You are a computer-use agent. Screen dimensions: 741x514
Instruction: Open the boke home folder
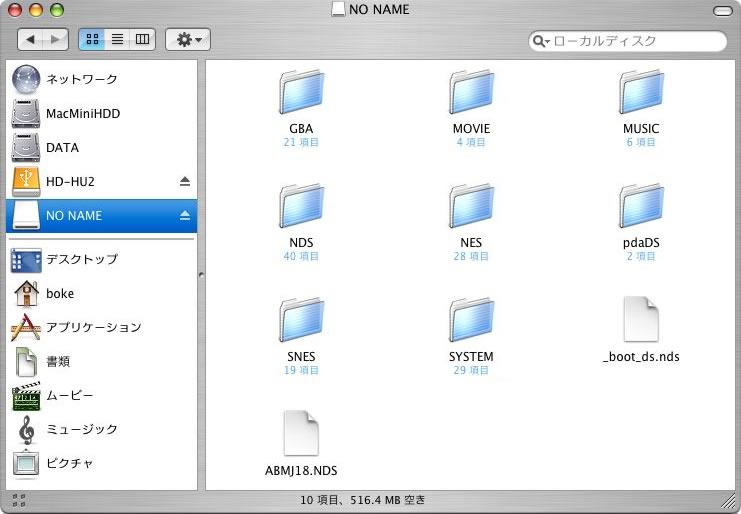pyautogui.click(x=102, y=293)
